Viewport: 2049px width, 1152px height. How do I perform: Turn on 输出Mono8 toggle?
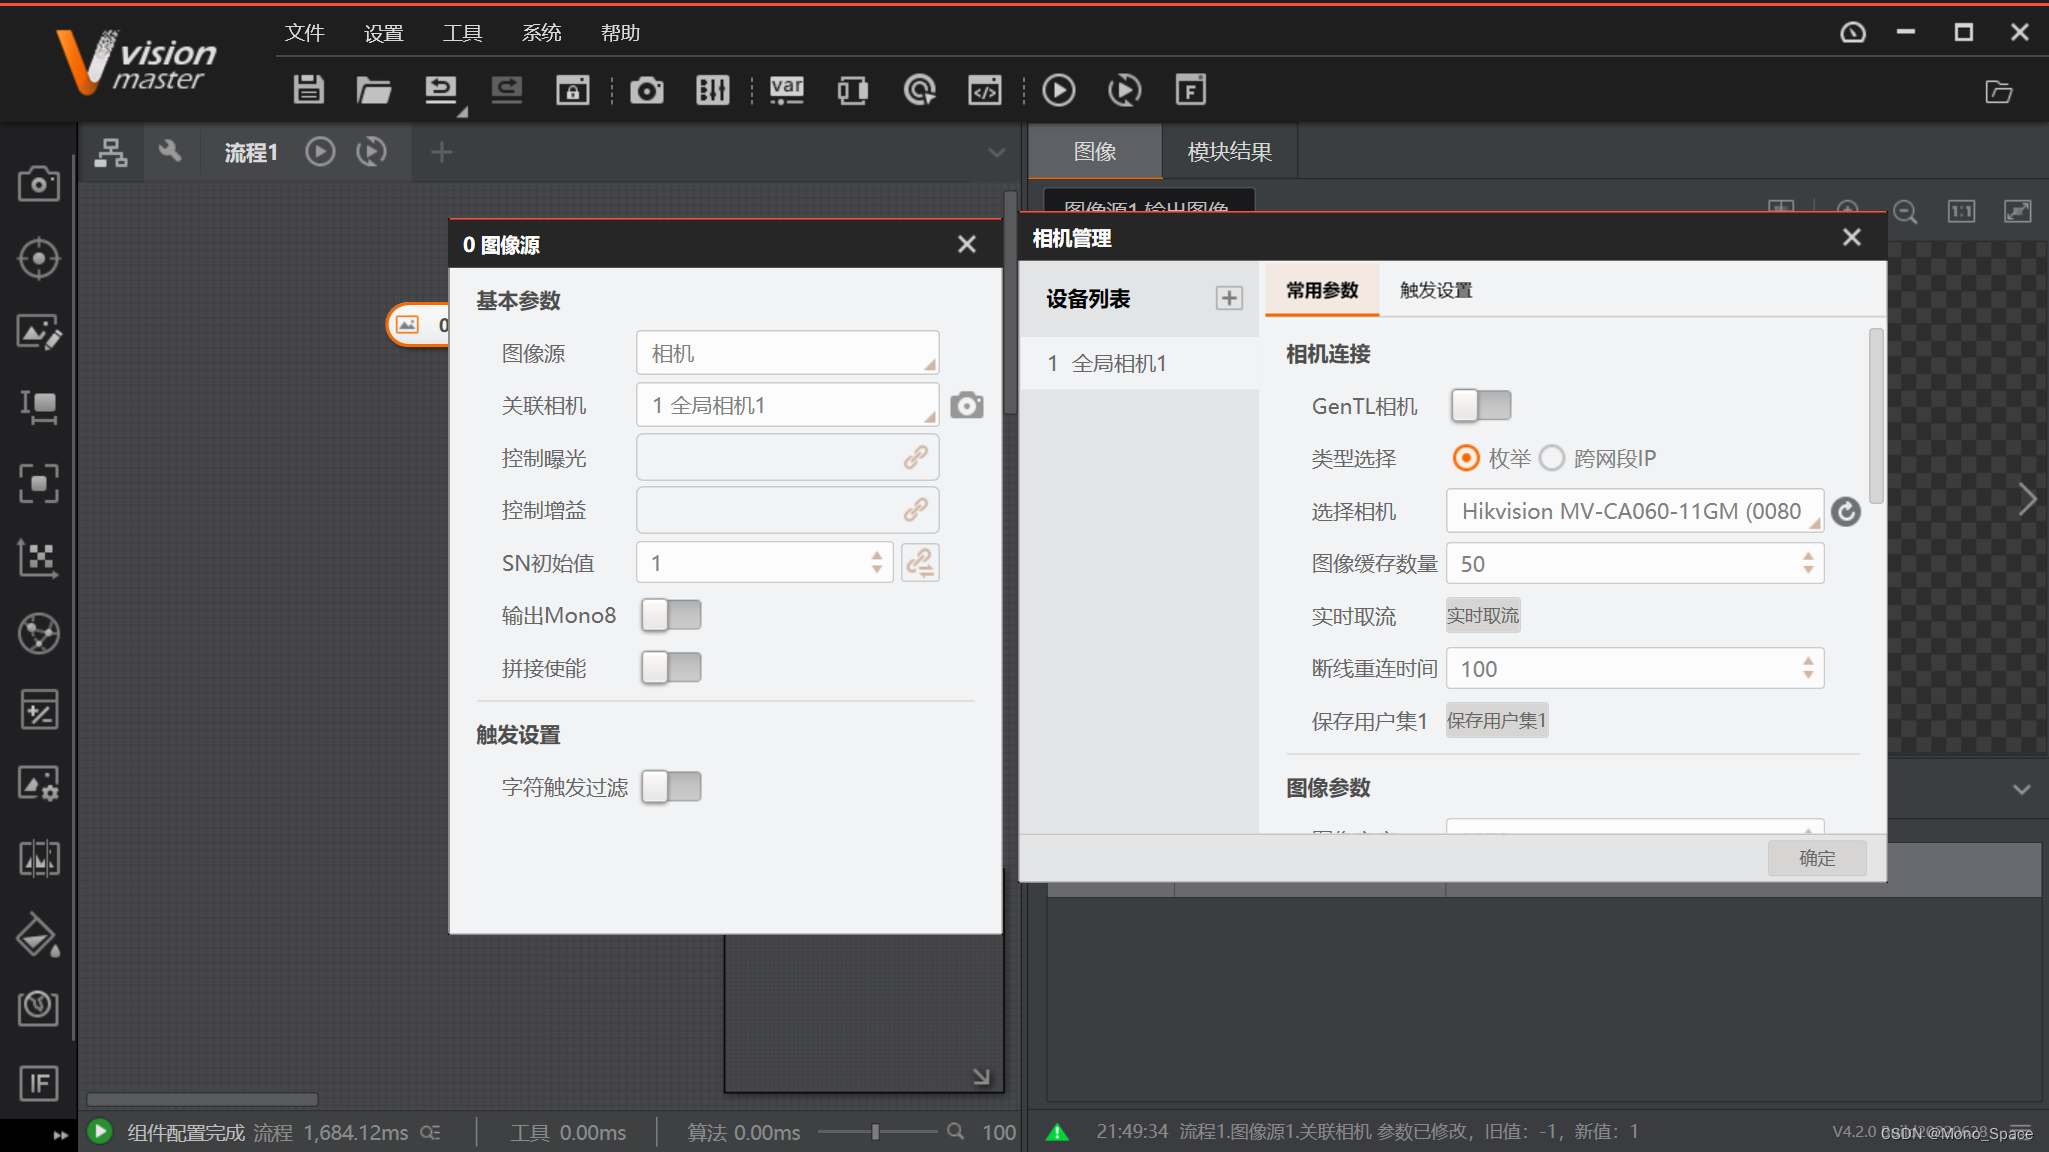670,615
